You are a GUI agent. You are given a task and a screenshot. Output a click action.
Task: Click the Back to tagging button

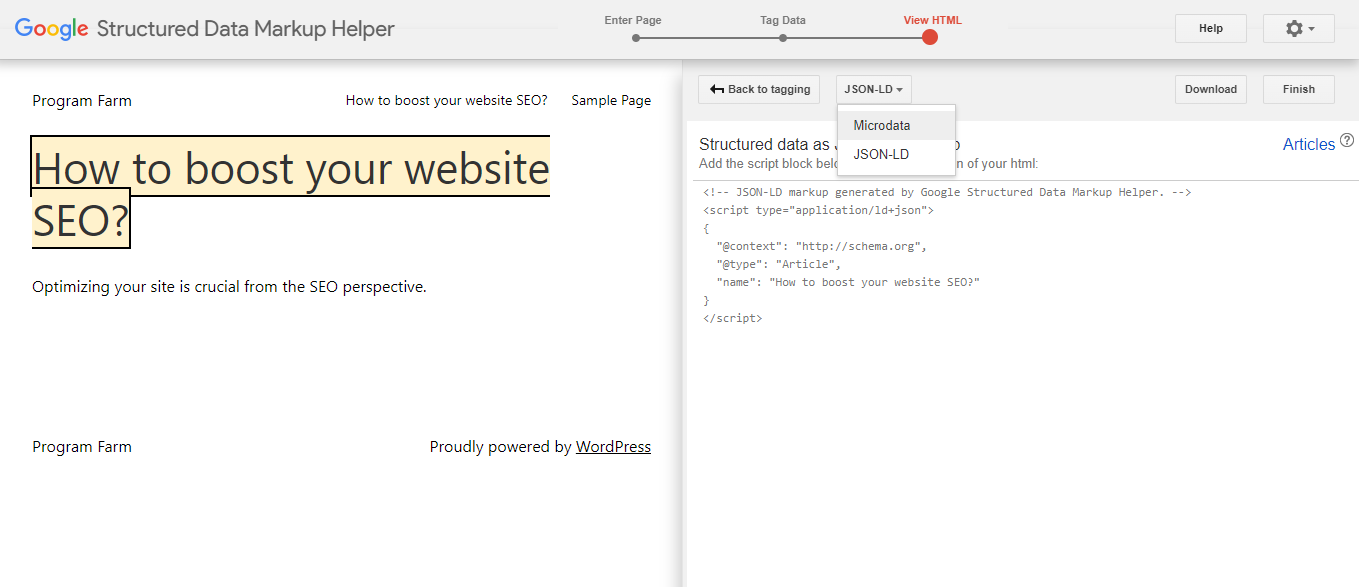759,89
